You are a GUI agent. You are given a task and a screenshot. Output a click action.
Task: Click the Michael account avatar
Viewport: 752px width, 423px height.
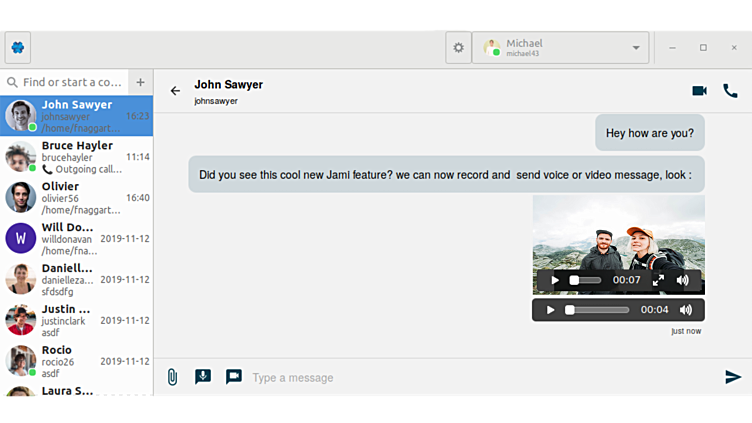pyautogui.click(x=492, y=48)
